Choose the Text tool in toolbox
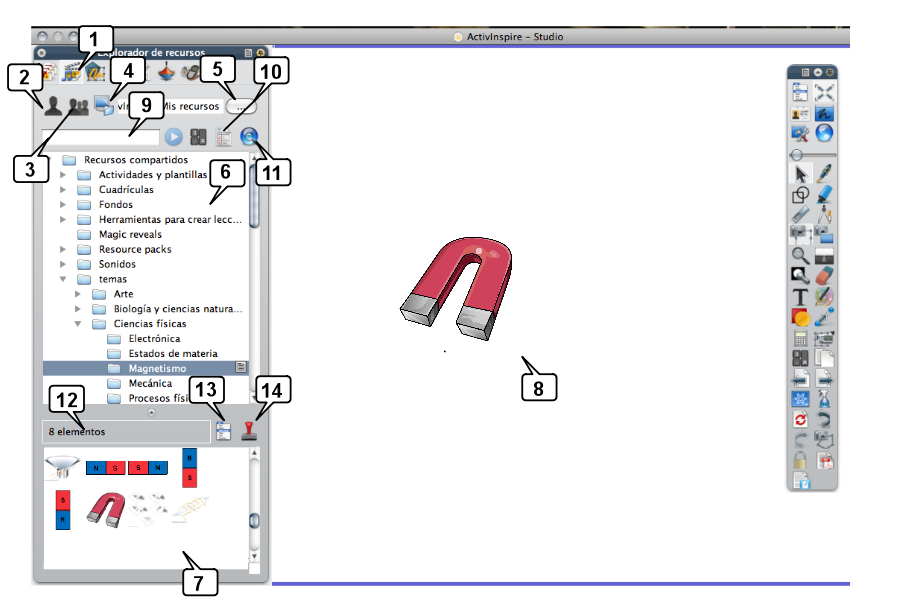Image resolution: width=898 pixels, height=615 pixels. click(x=800, y=297)
